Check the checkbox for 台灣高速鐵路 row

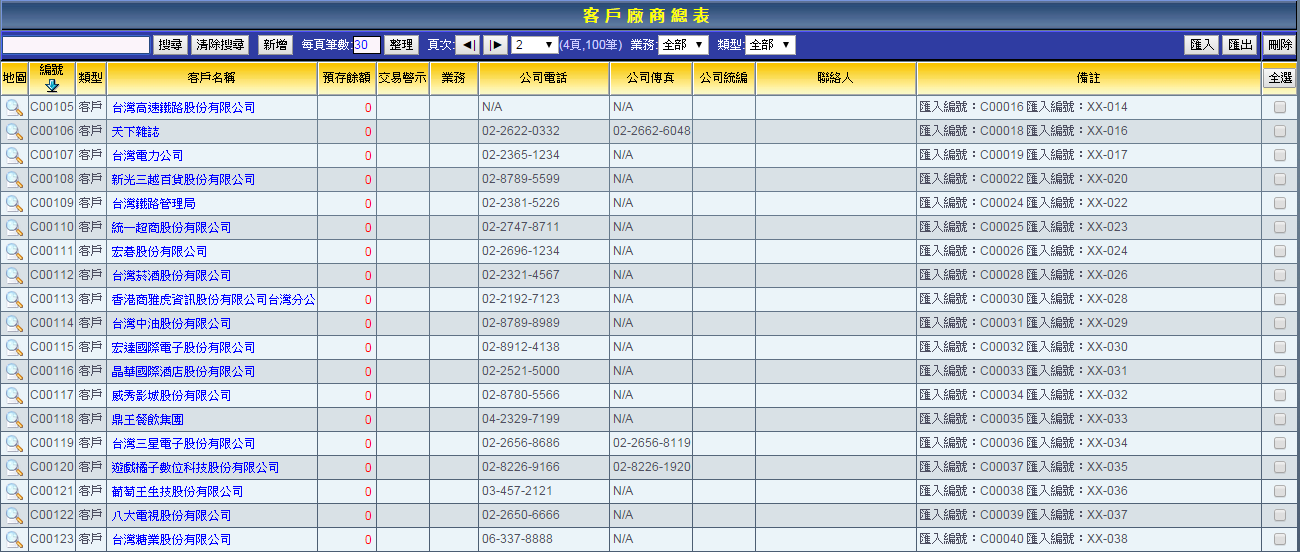1279,107
